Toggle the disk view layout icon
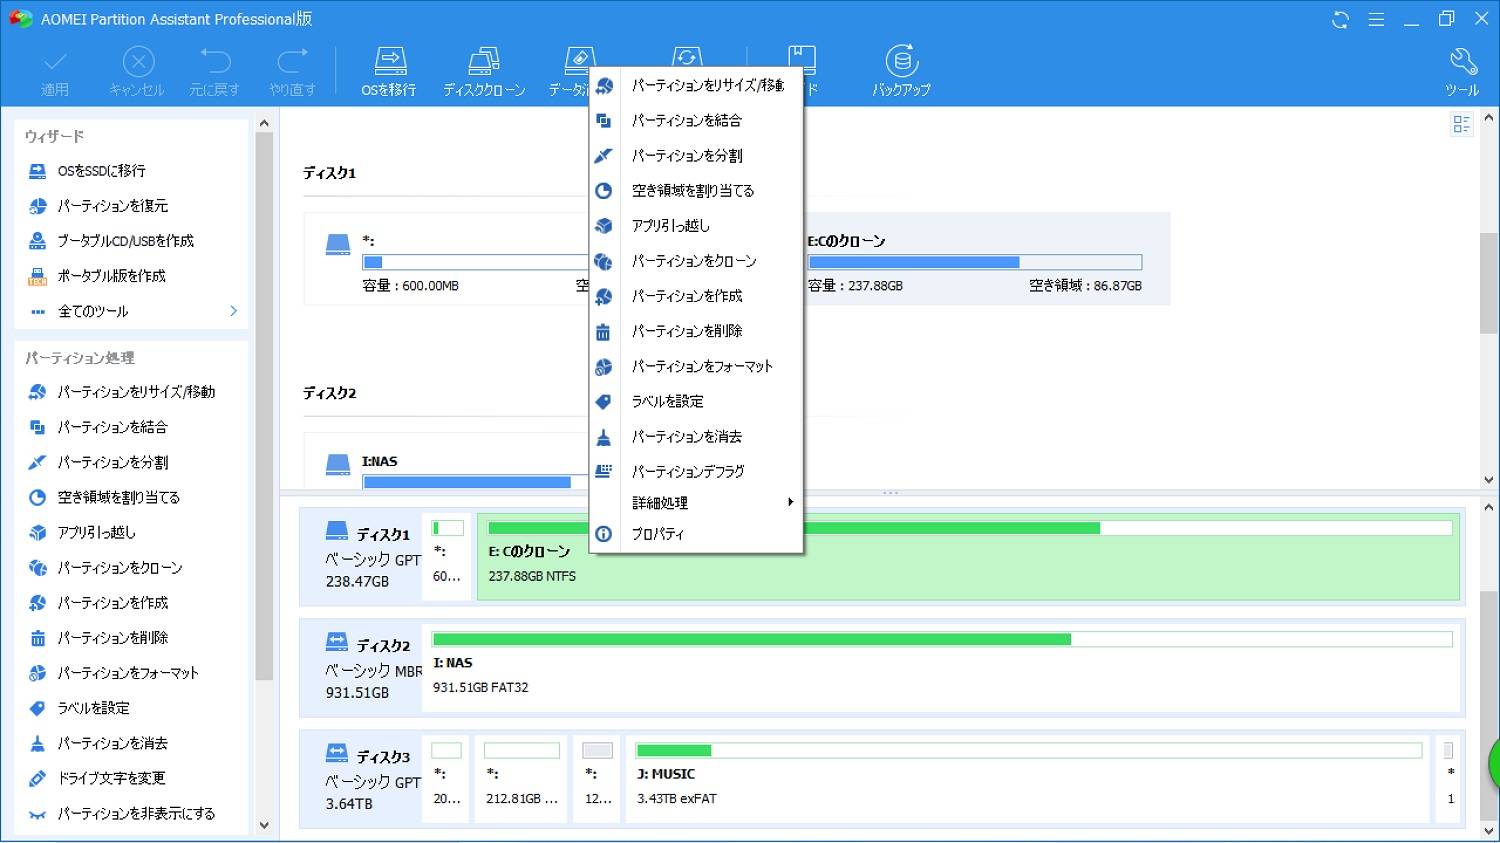Screen dimensions: 1500x843 pos(1461,124)
